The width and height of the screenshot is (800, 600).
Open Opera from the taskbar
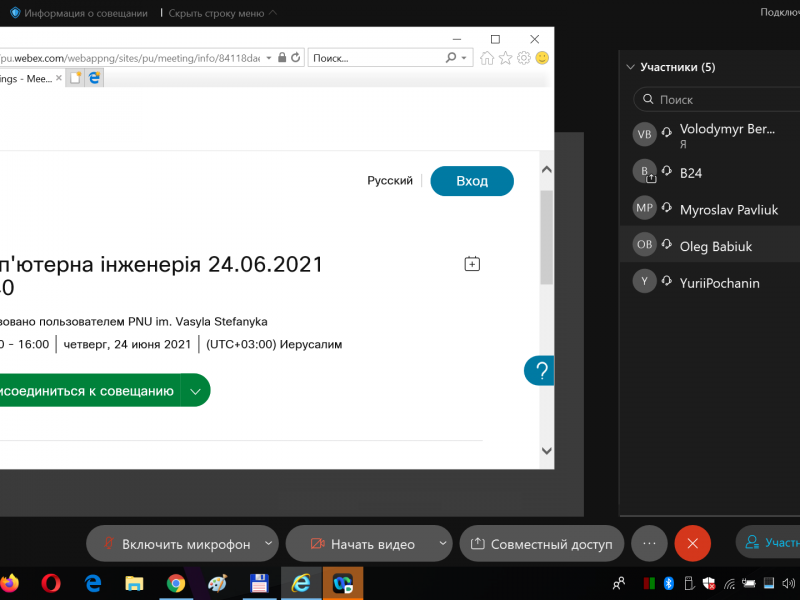pyautogui.click(x=51, y=583)
